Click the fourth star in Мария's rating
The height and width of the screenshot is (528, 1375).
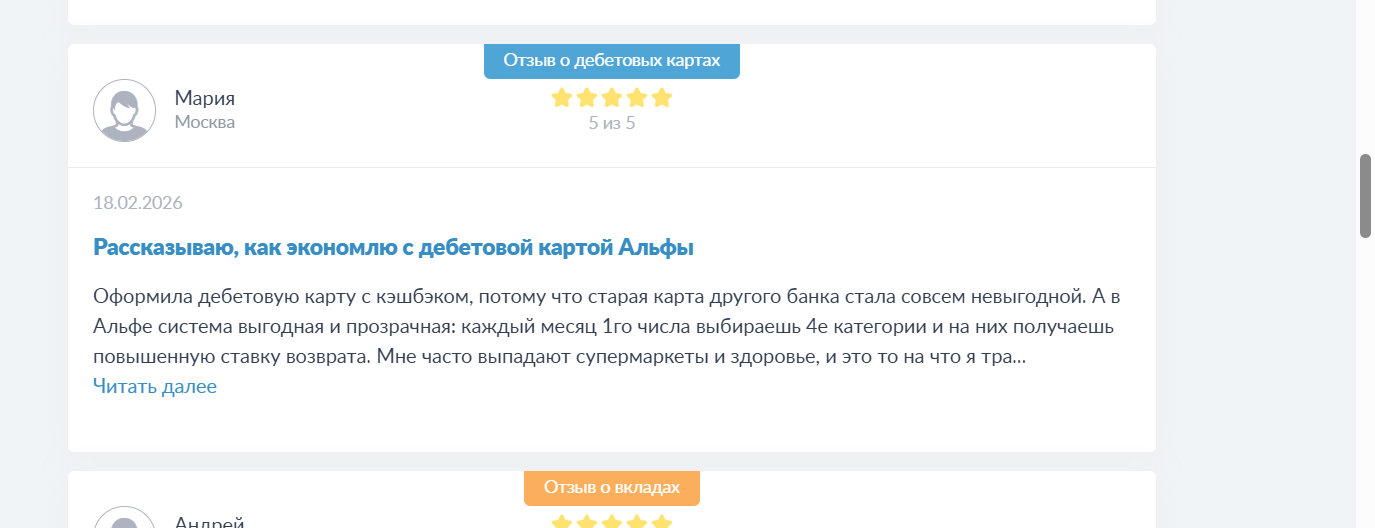[637, 98]
